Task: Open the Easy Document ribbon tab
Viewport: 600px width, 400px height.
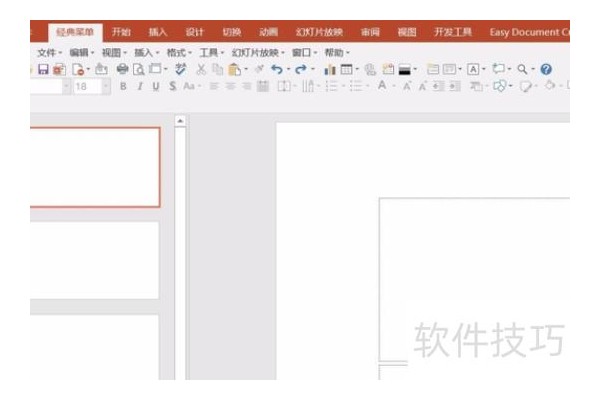Action: tap(529, 32)
